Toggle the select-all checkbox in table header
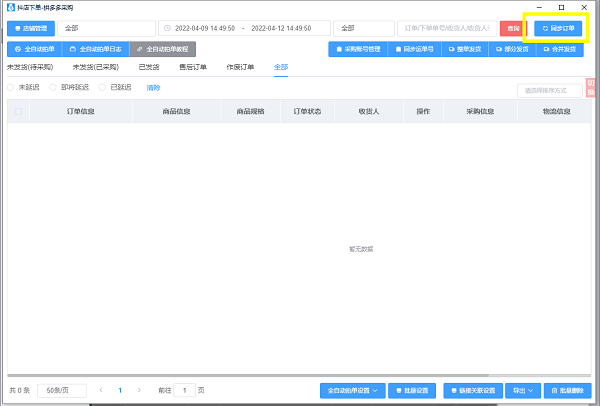Viewport: 600px width, 406px height. tap(18, 111)
